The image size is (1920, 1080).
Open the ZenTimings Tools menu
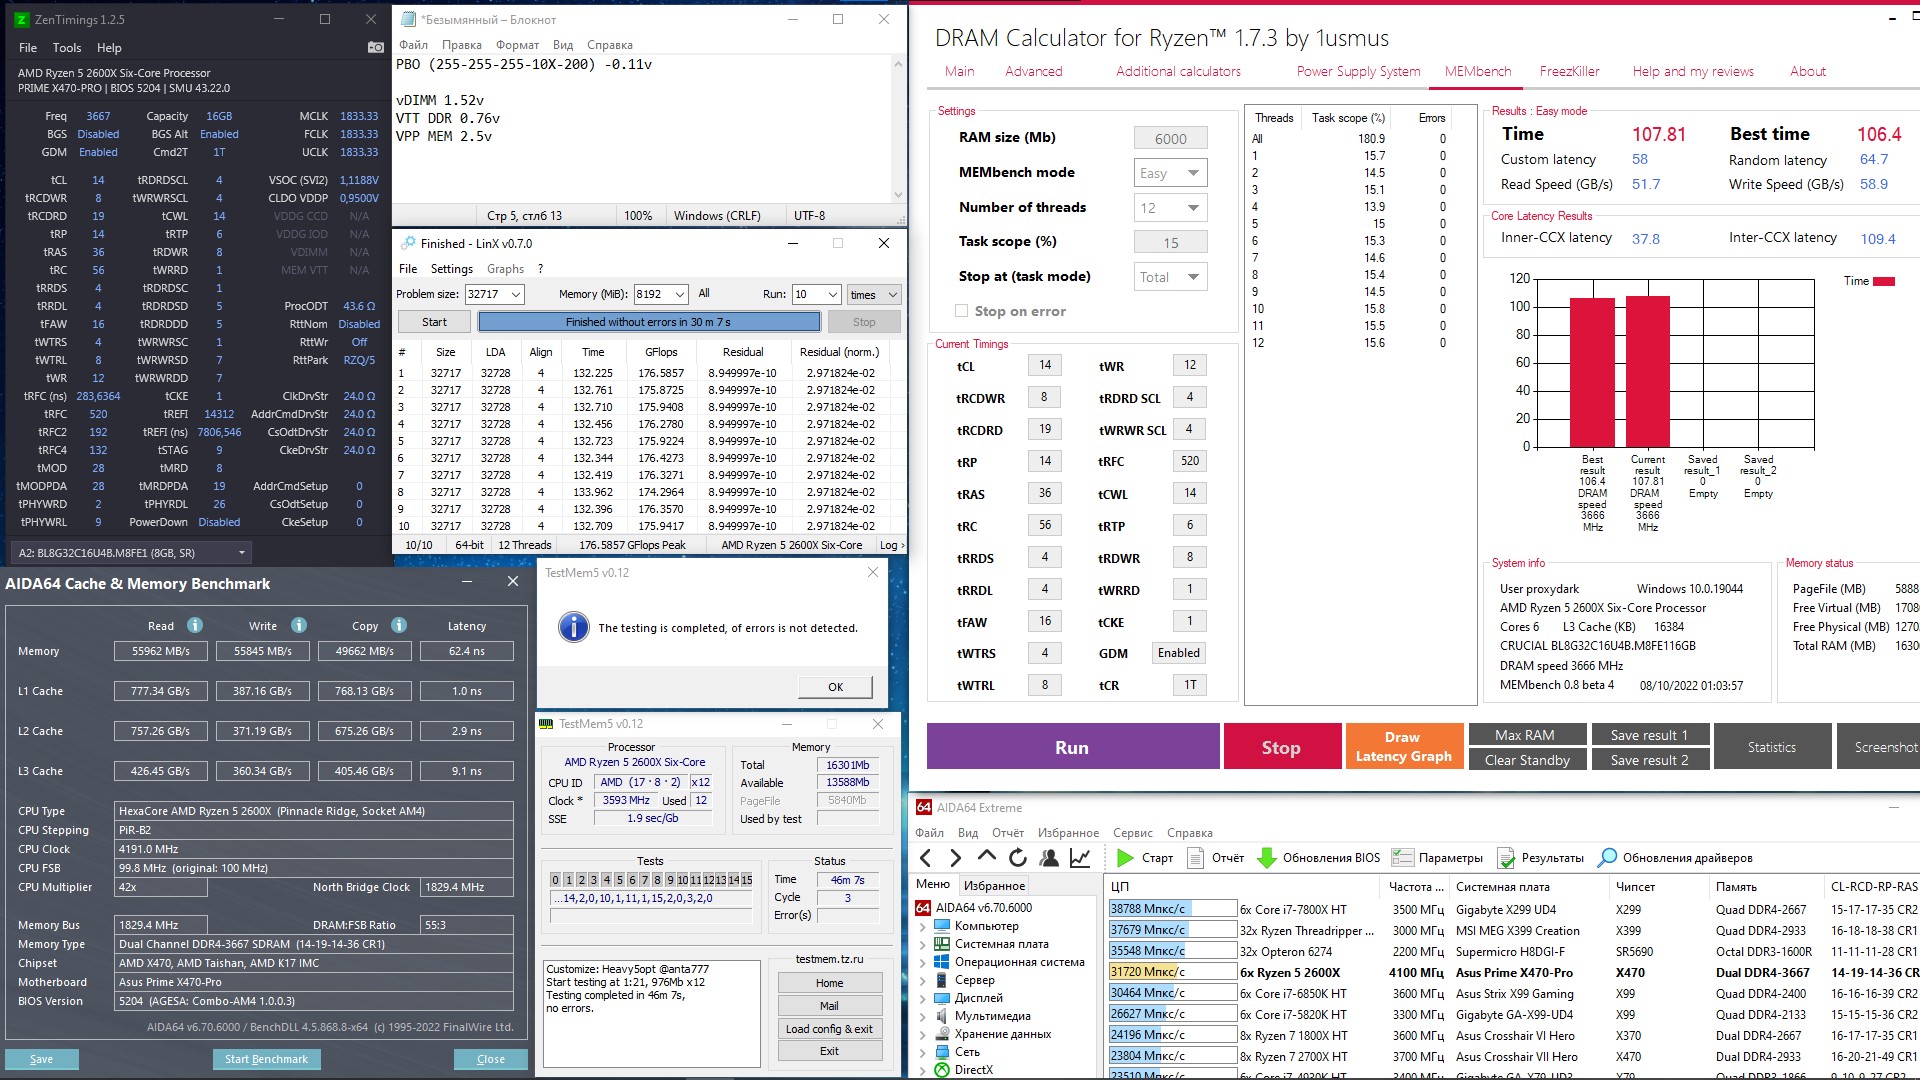[67, 48]
